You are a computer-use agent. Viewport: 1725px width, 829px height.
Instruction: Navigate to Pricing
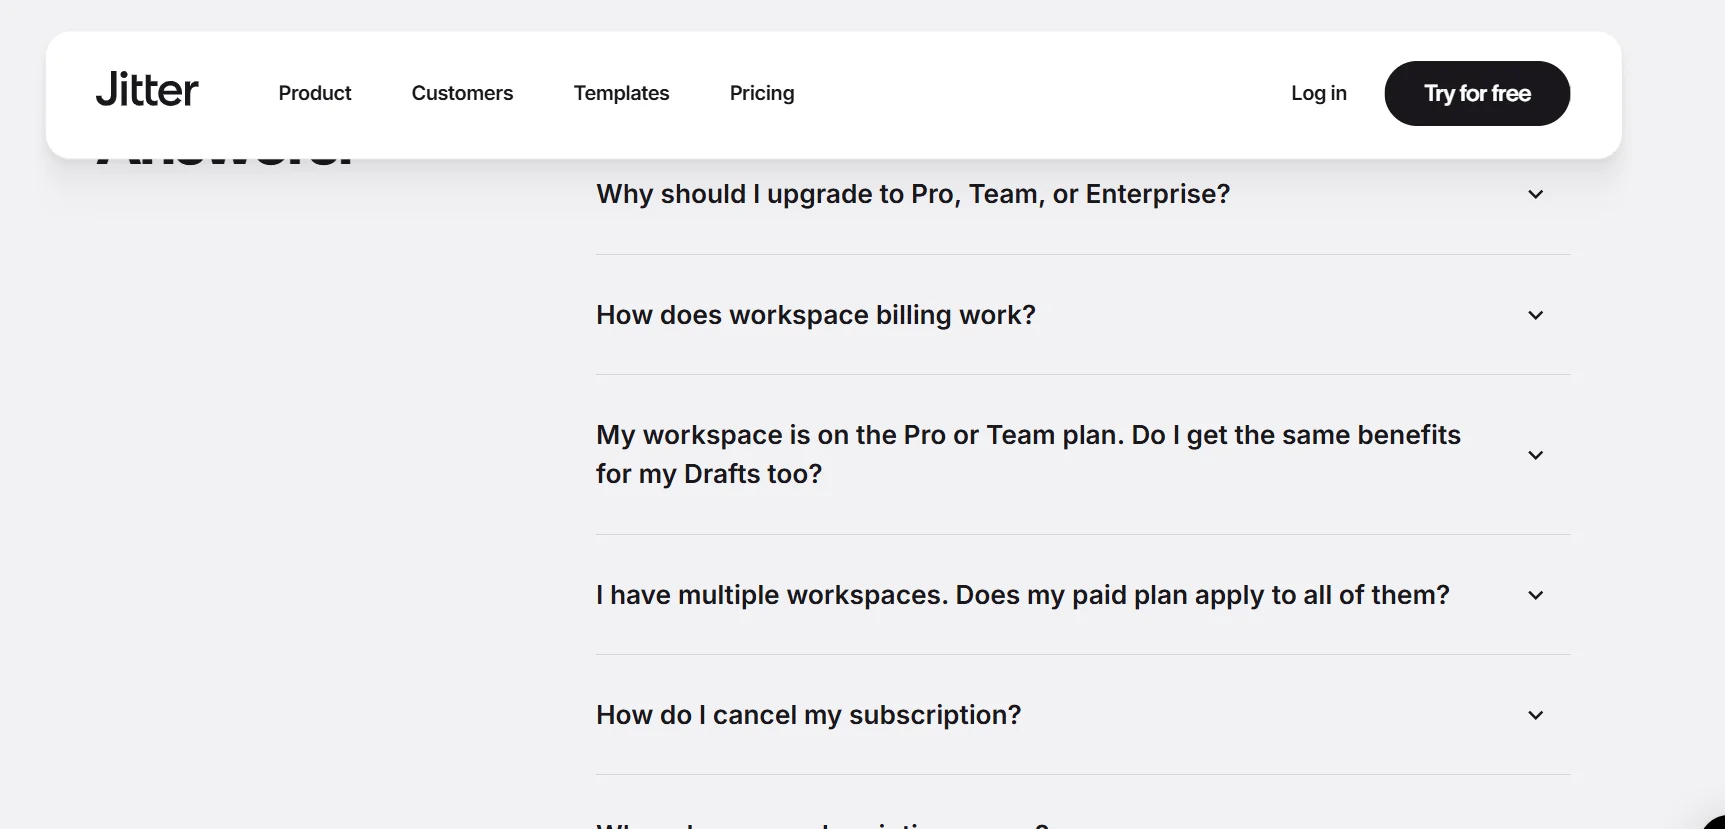coord(761,93)
